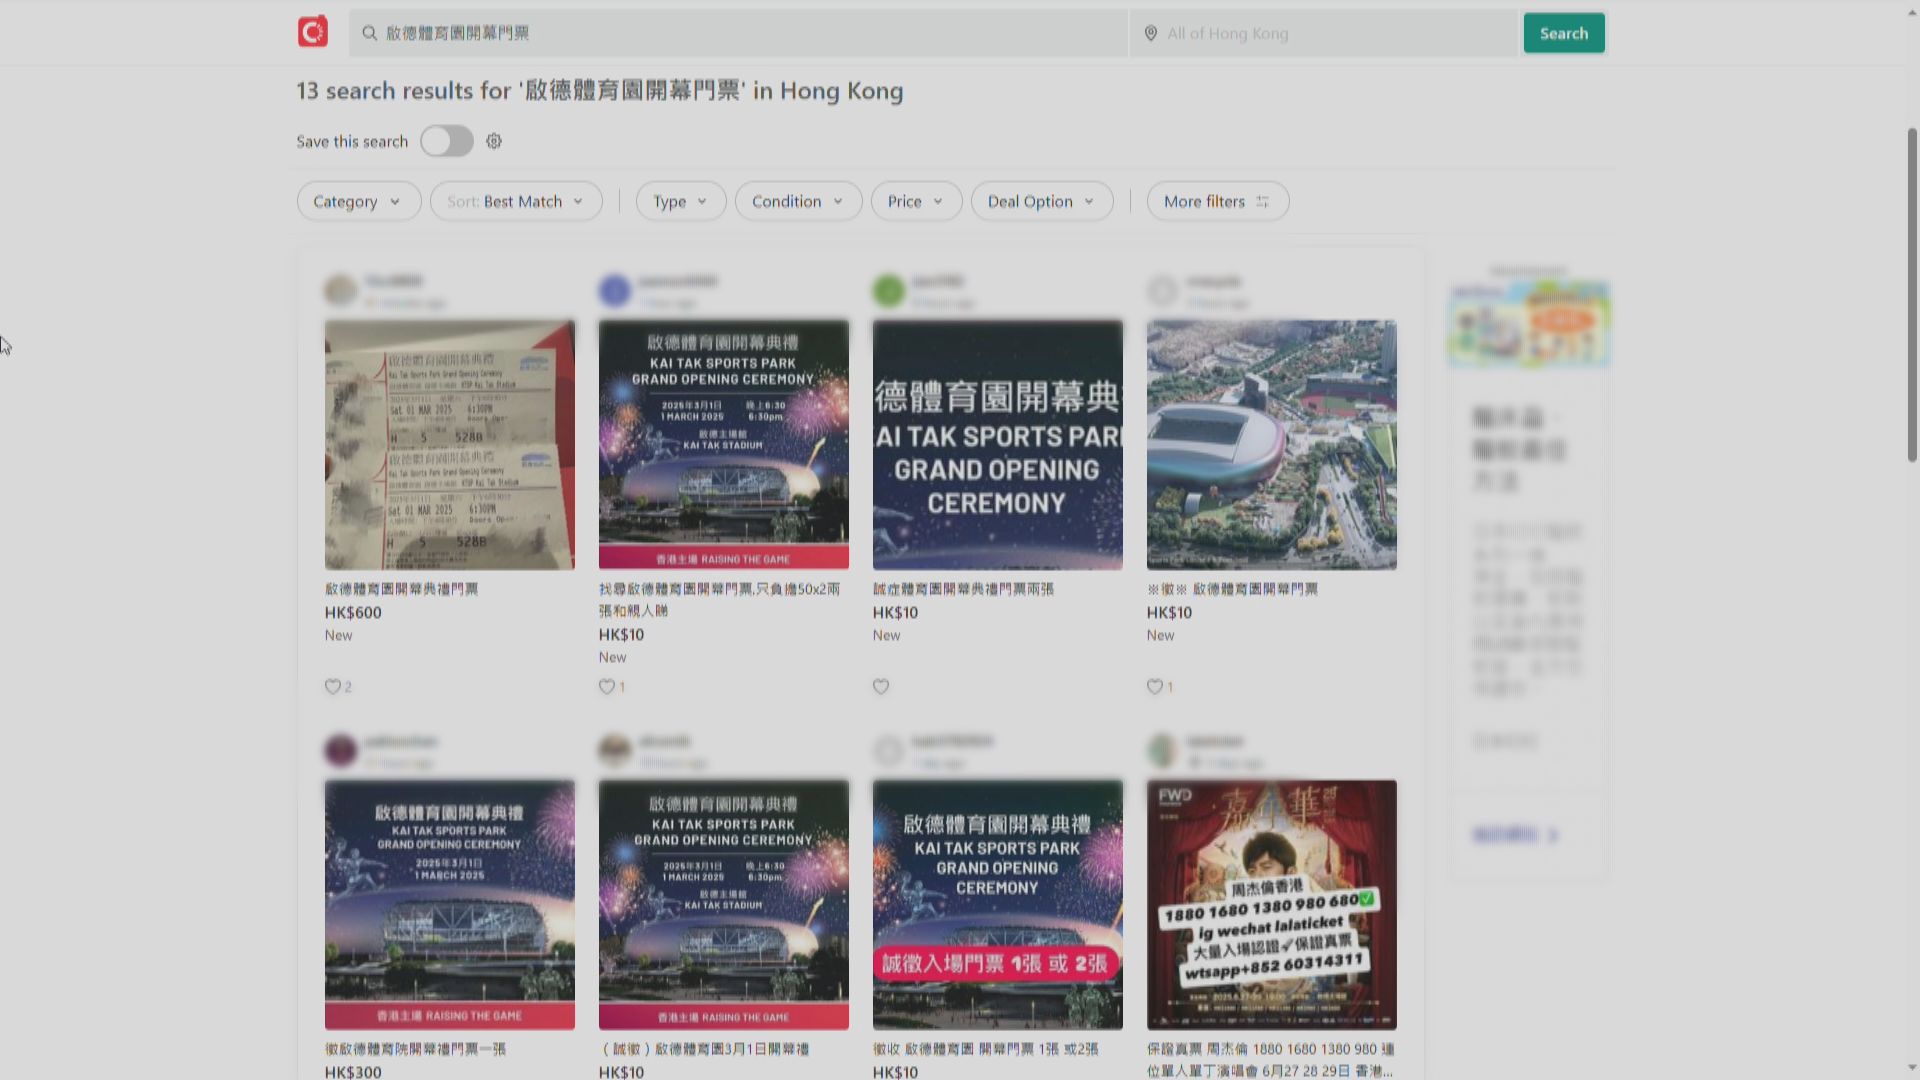The height and width of the screenshot is (1080, 1920).
Task: Expand the Category dropdown
Action: pos(358,201)
